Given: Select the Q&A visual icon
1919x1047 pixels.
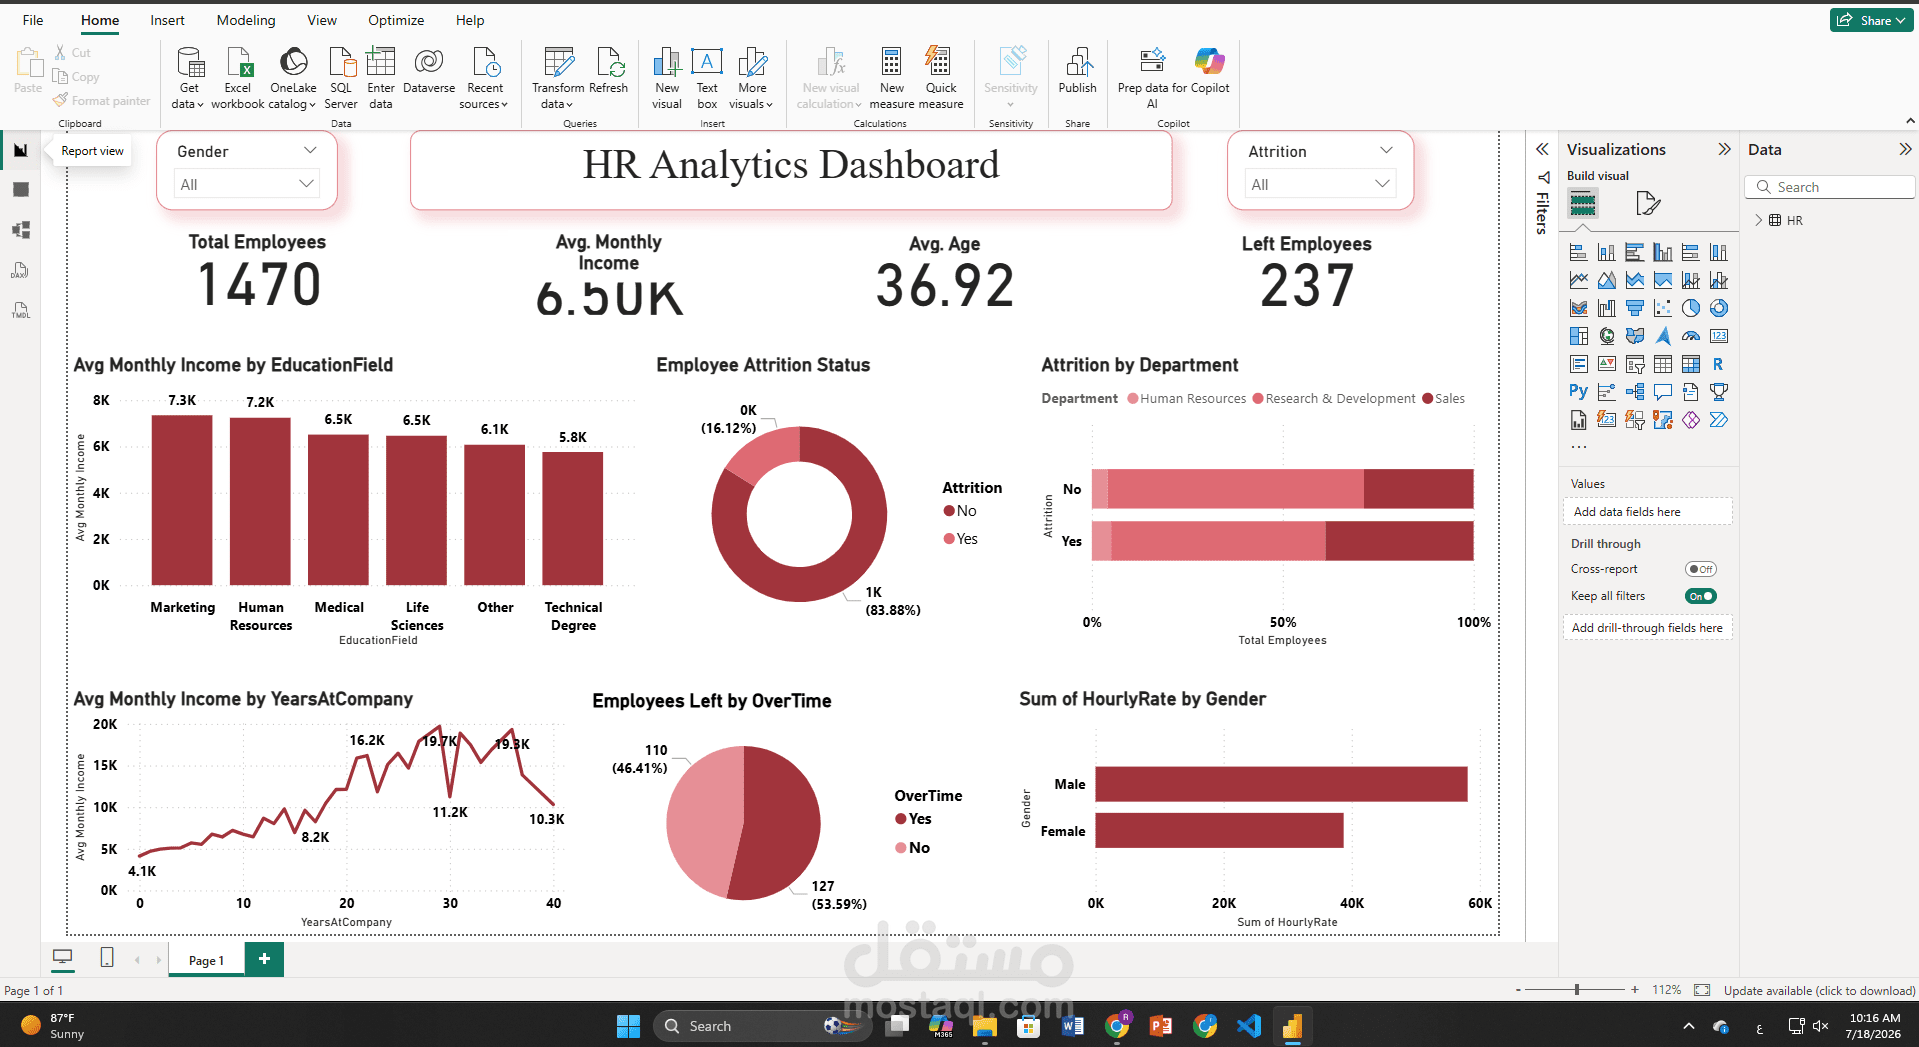Looking at the screenshot, I should [x=1663, y=392].
